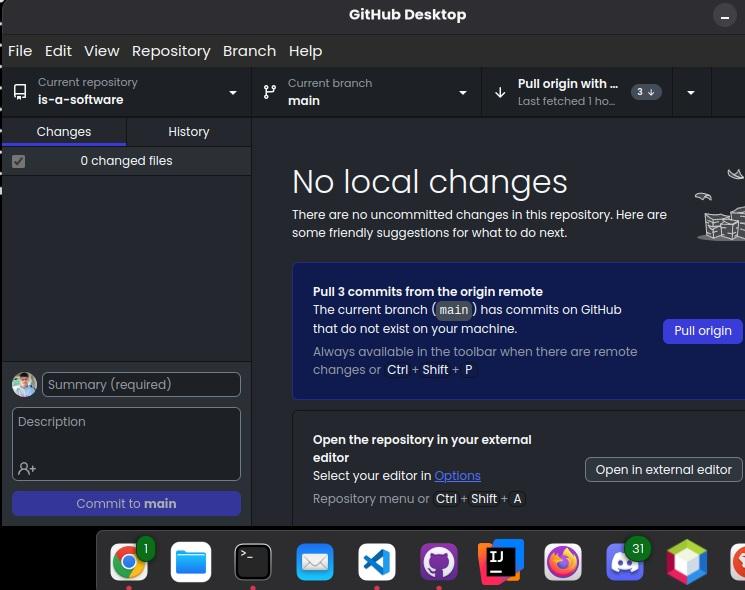Expand the Current repository dropdown
The width and height of the screenshot is (745, 590).
point(233,93)
